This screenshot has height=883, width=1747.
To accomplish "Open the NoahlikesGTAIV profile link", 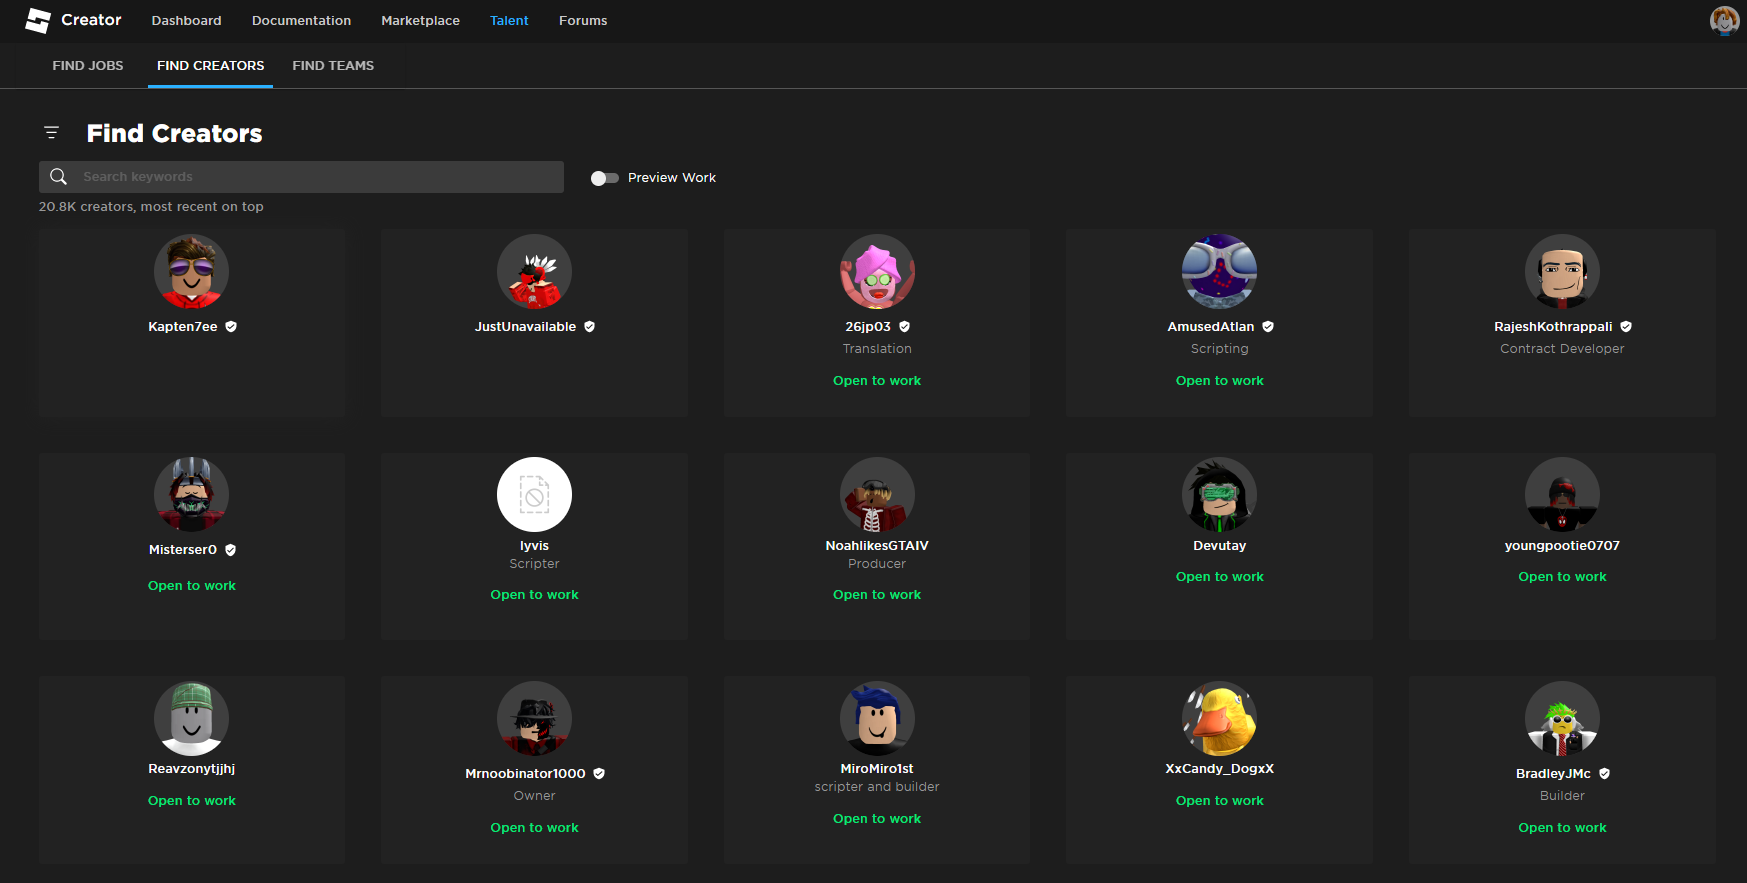I will [x=877, y=546].
